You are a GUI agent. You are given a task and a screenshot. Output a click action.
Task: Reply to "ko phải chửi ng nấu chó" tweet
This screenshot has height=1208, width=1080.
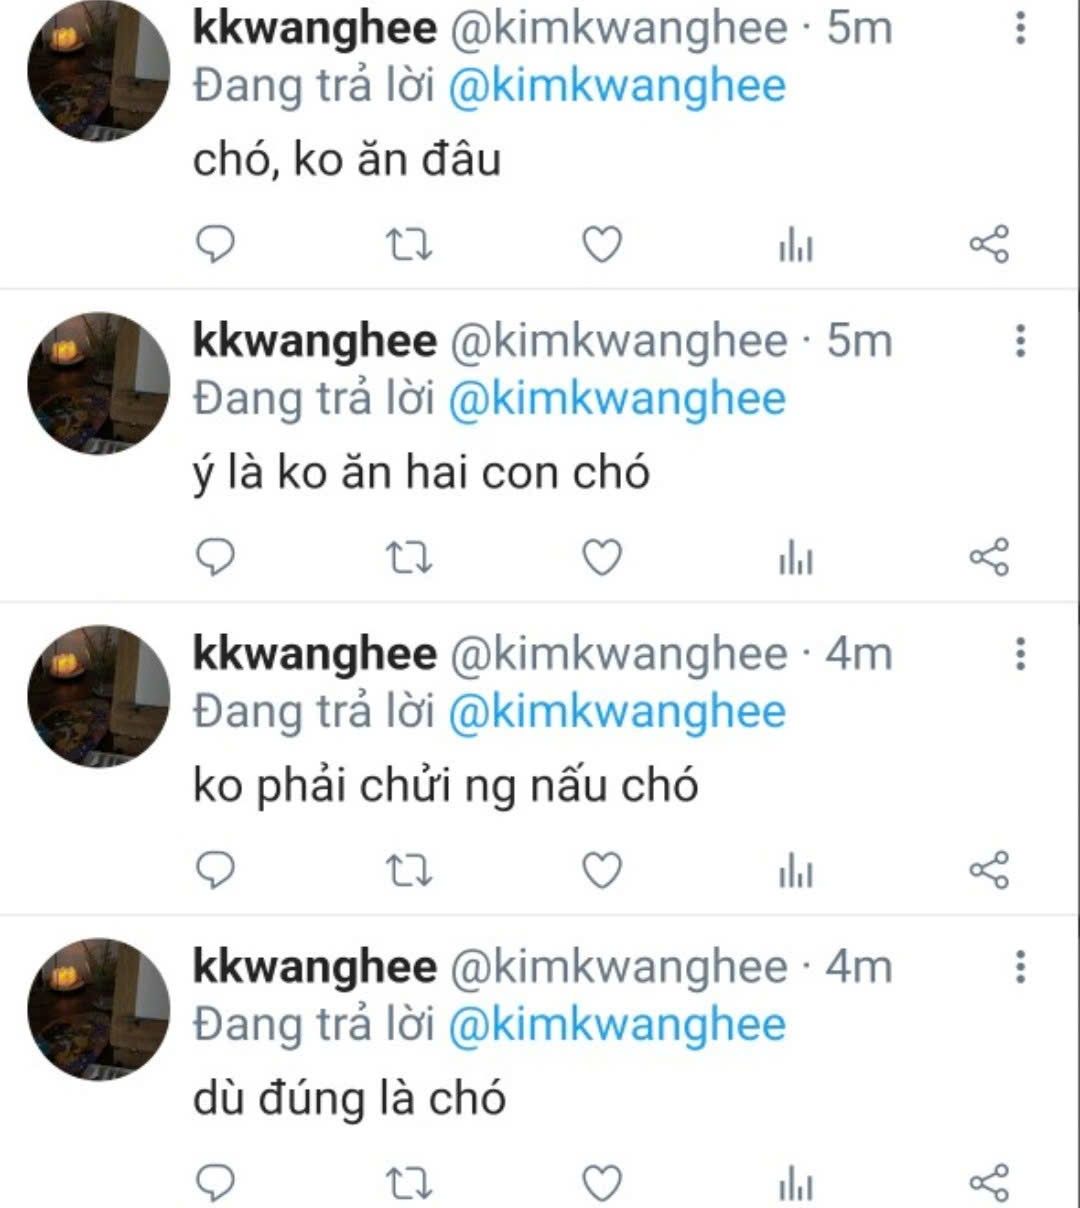point(213,870)
